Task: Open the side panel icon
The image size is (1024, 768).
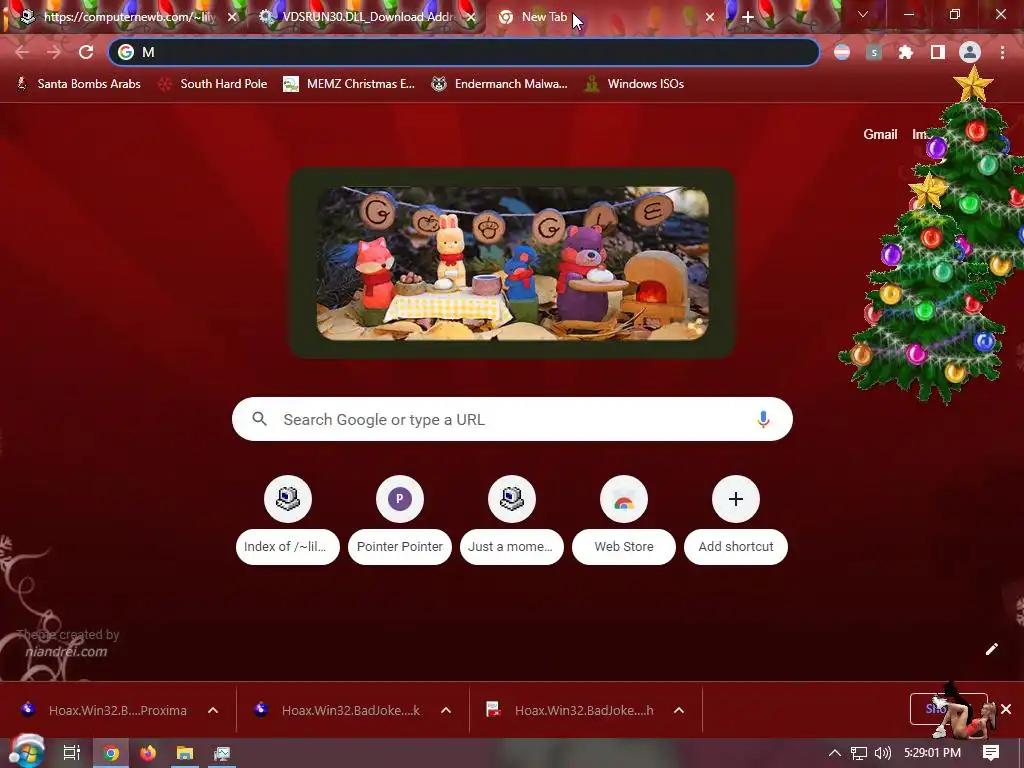Action: (937, 52)
